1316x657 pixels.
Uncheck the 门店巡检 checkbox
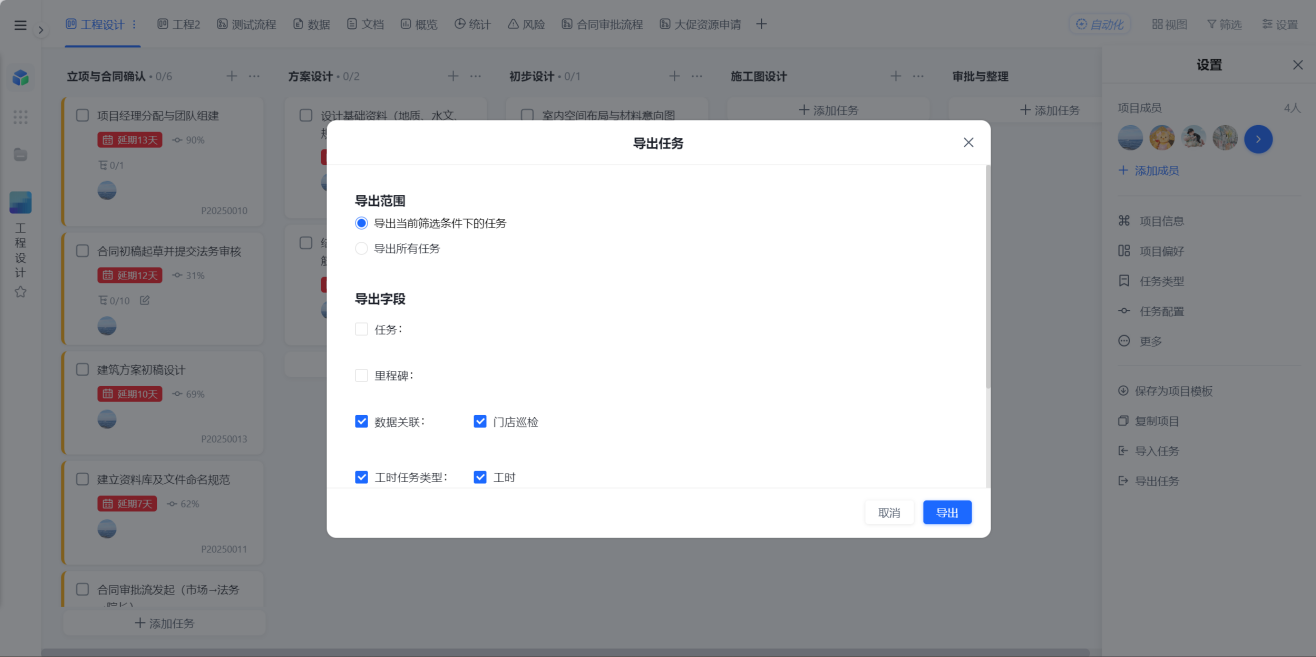[480, 421]
